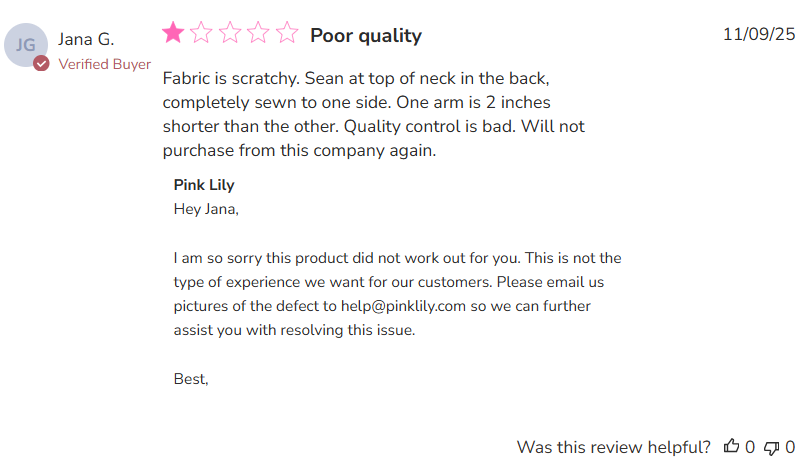
Task: Click the first filled pink star
Action: (x=173, y=34)
